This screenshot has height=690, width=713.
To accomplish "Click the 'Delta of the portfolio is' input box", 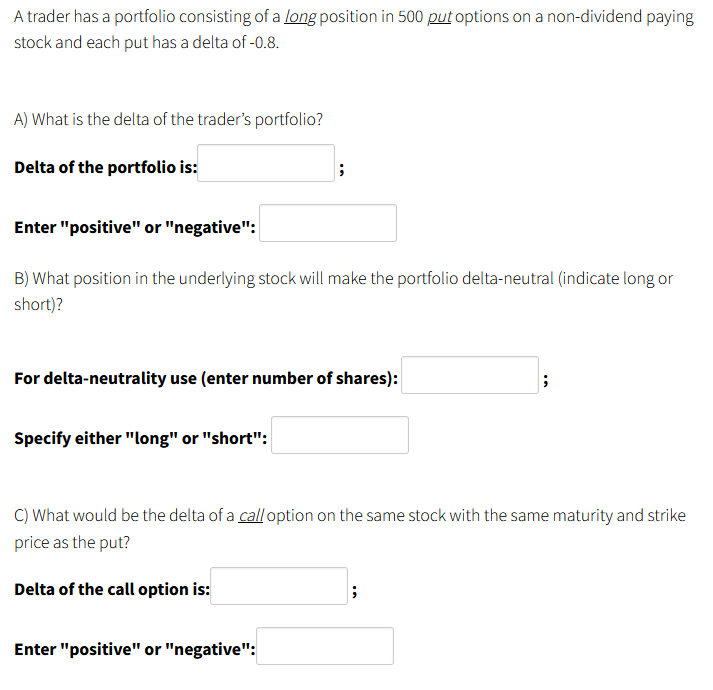I will 266,163.
